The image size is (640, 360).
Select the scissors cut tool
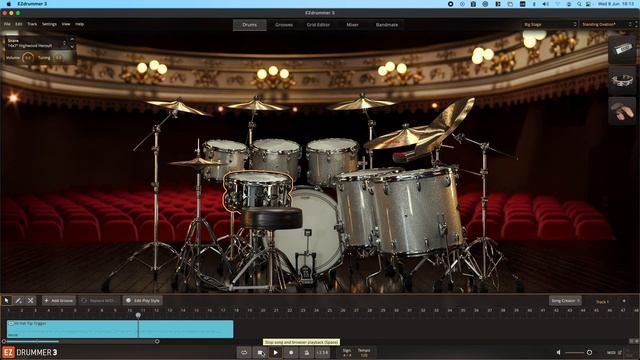(x=30, y=300)
